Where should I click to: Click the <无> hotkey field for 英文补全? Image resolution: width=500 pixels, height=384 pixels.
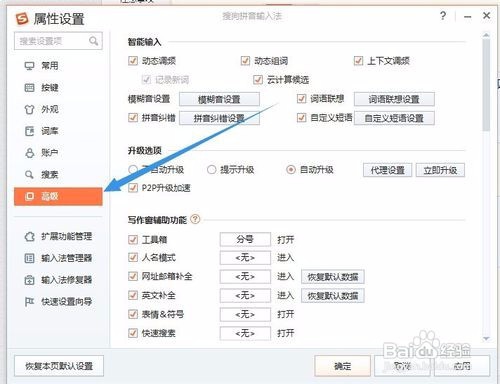pos(245,295)
